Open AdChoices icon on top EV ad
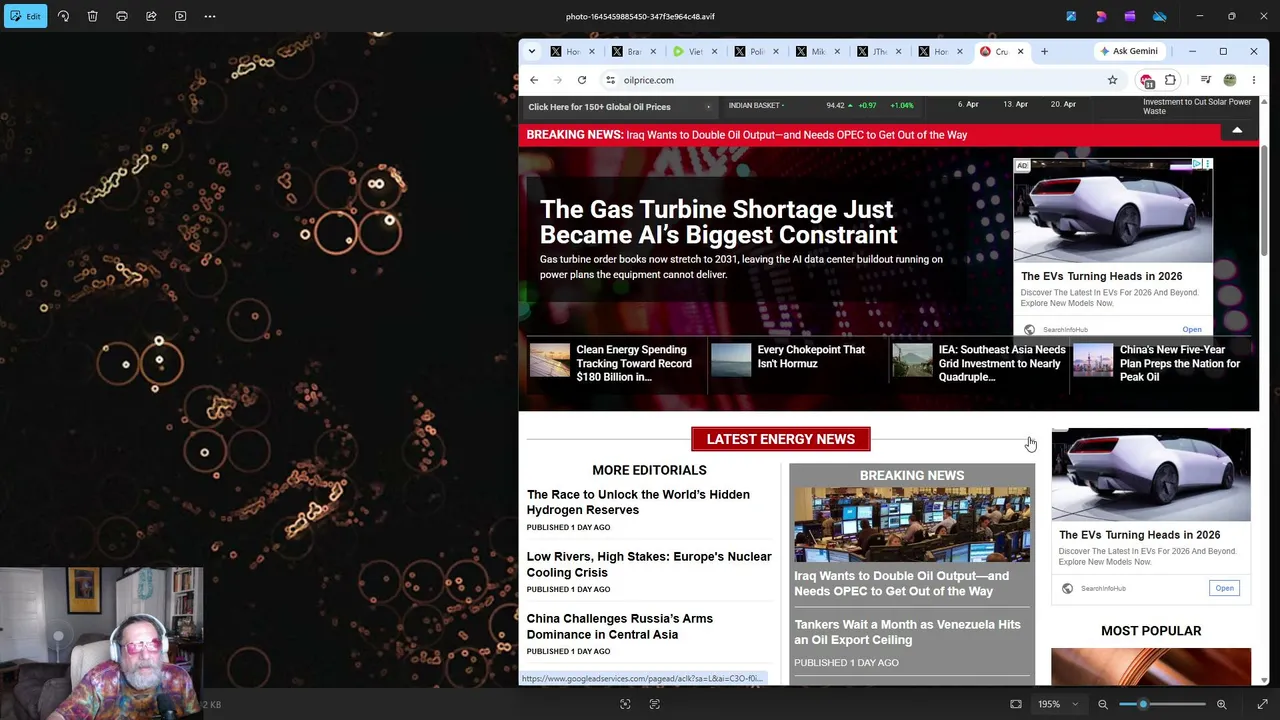 coord(1197,164)
